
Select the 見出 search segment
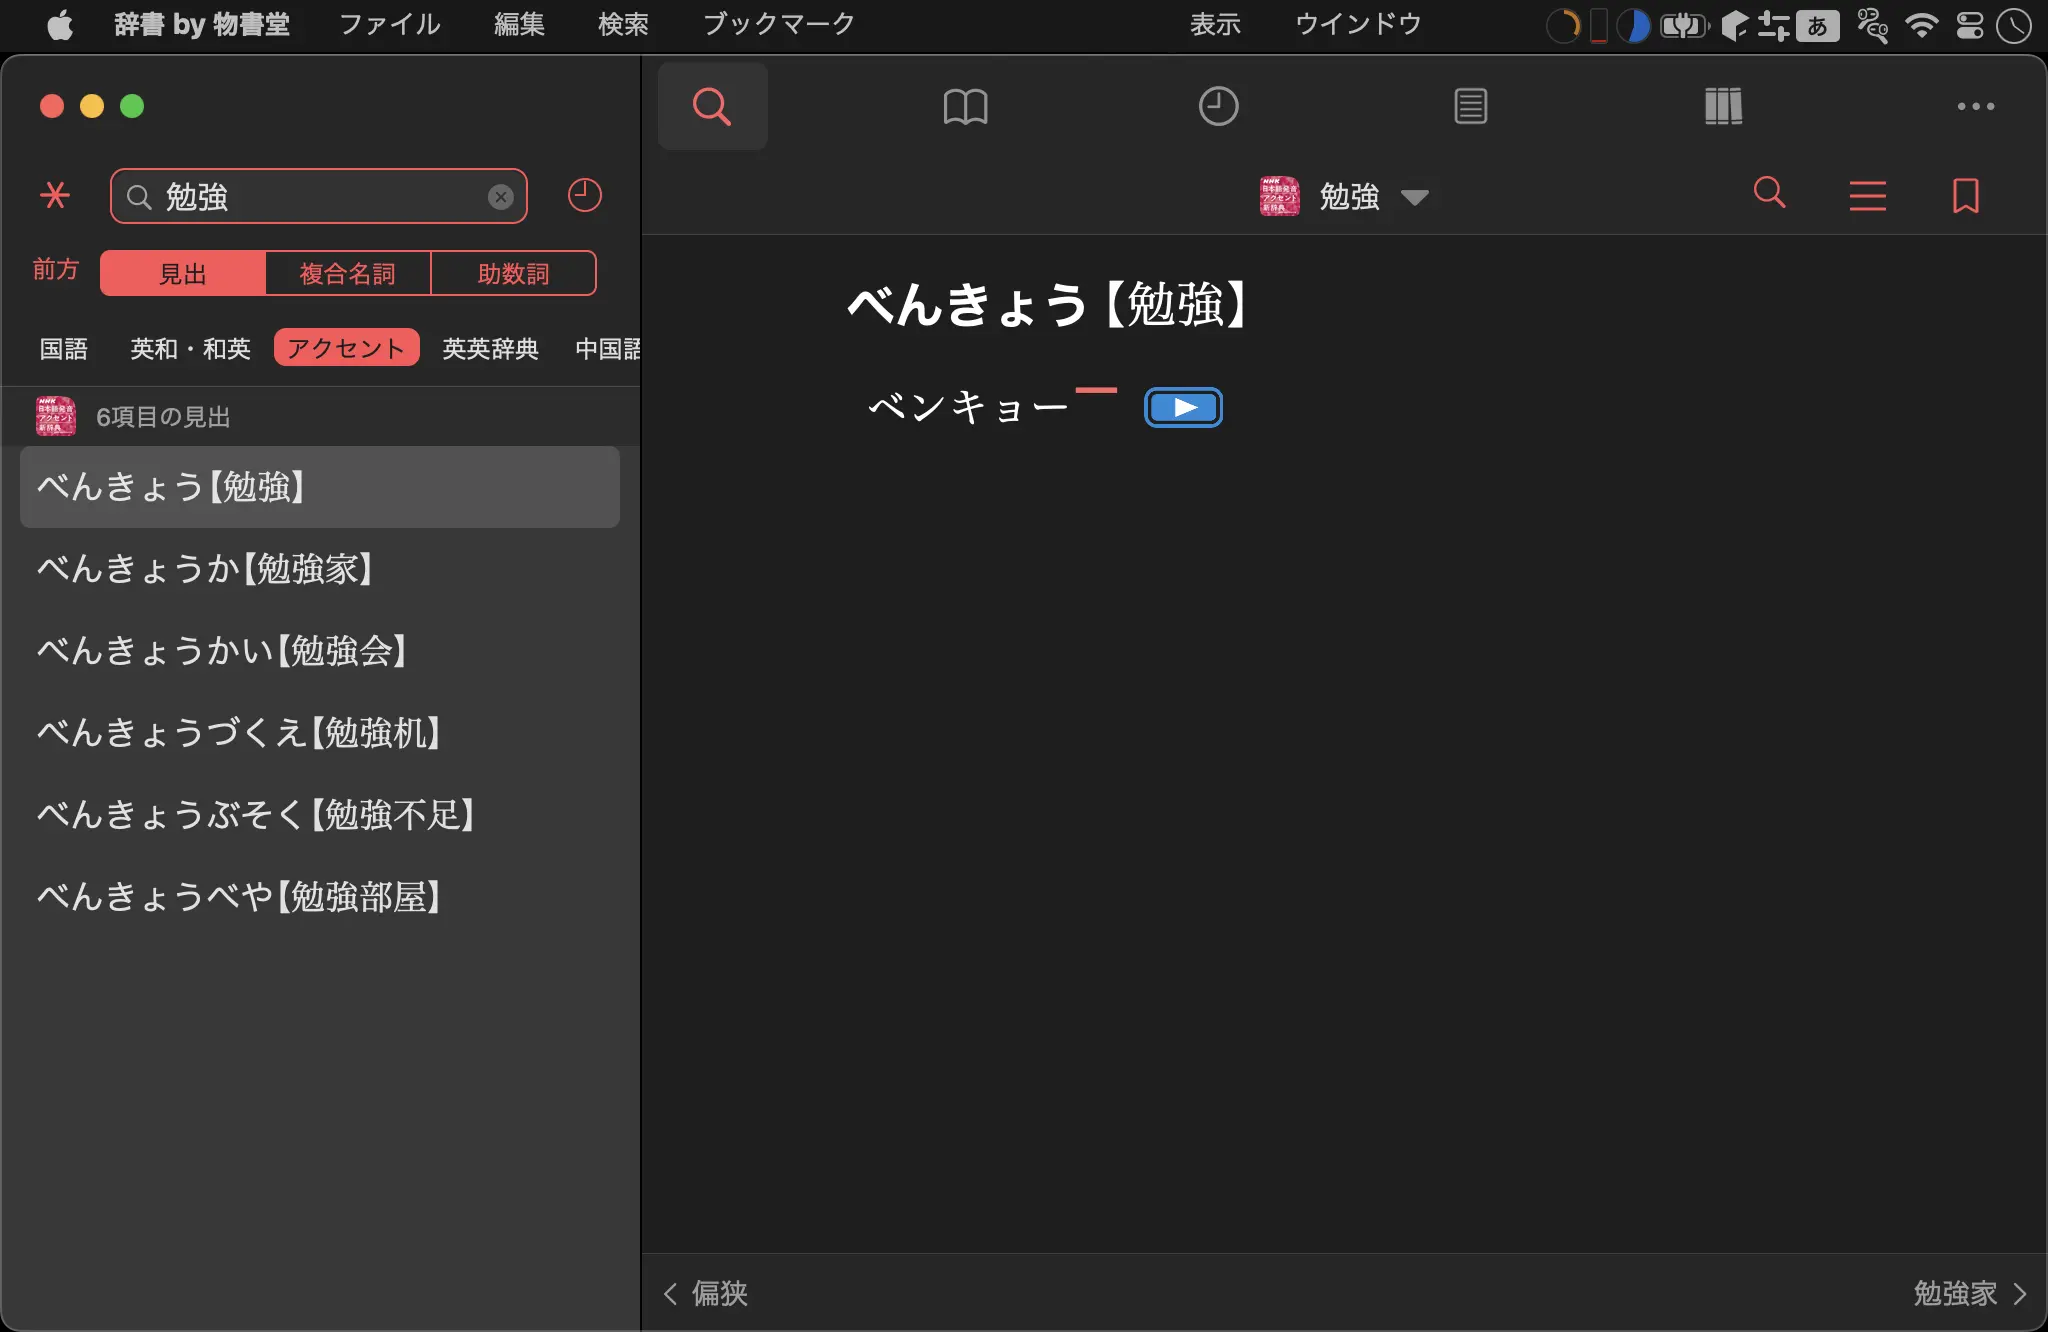tap(183, 273)
